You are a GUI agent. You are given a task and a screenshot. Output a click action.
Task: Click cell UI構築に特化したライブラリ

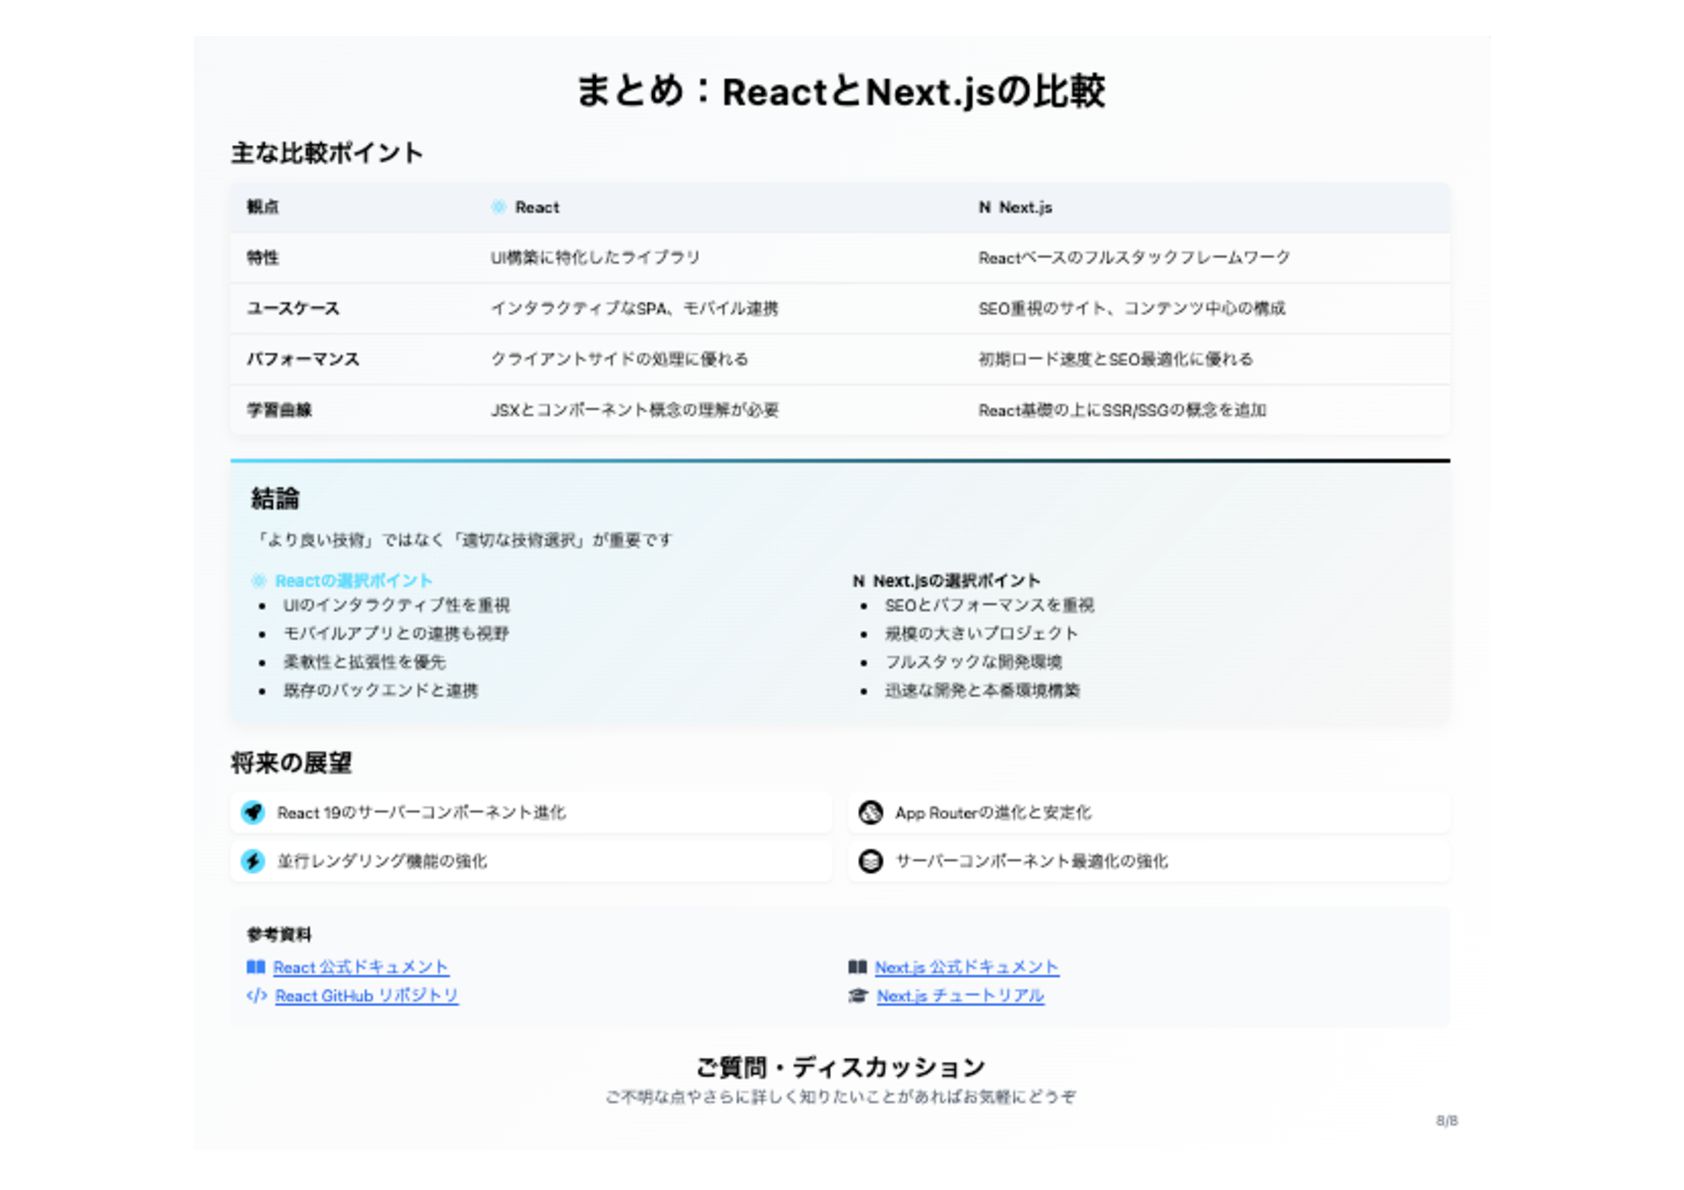[x=595, y=258]
